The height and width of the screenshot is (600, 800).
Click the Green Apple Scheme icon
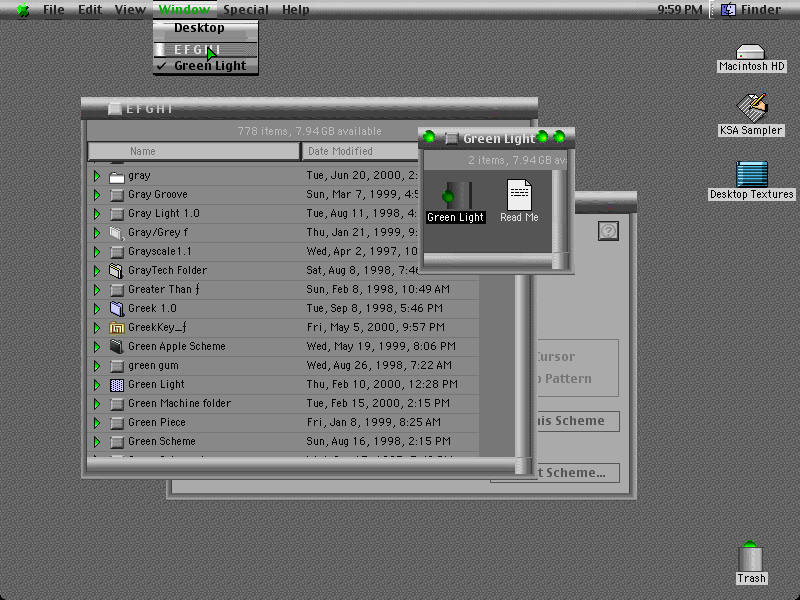(x=117, y=347)
